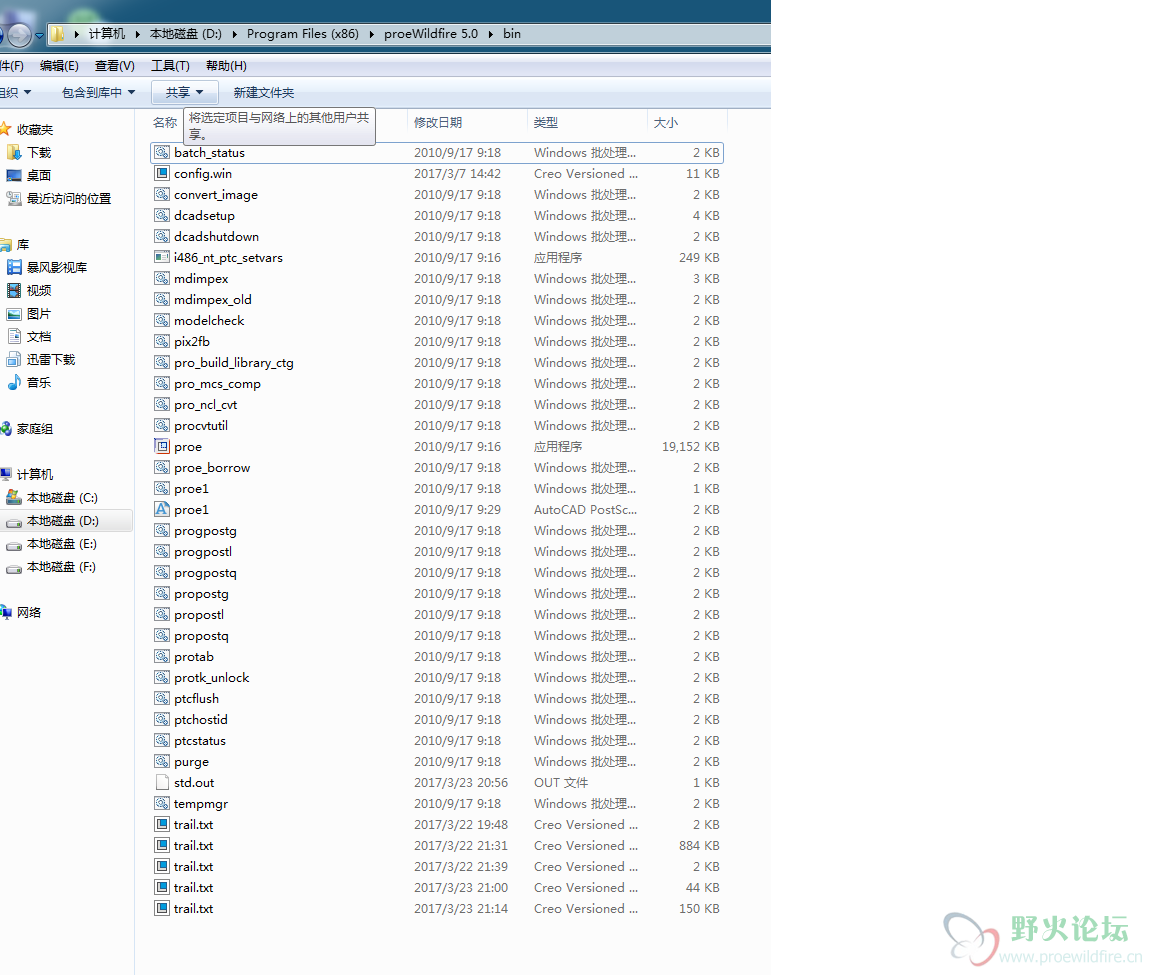Click the std.out blank file icon
Screen dimensions: 1152x975
pos(162,782)
